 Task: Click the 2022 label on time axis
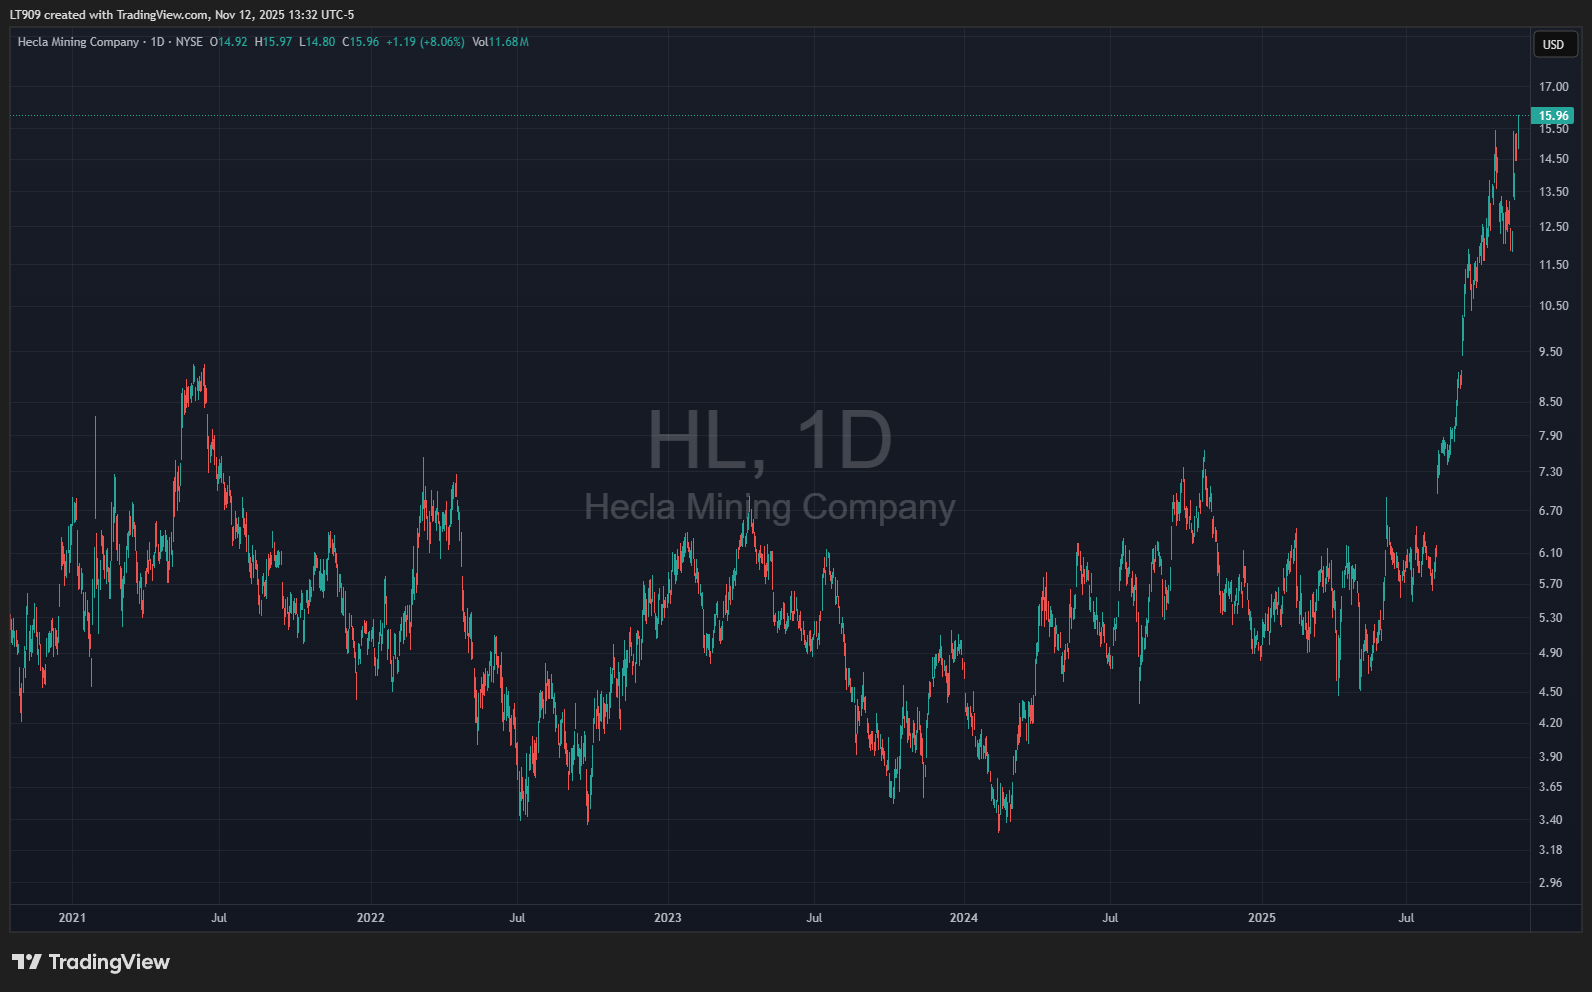pos(370,918)
